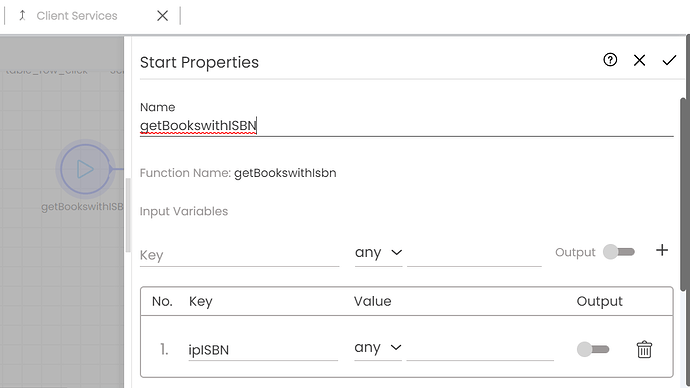
Task: Click the panel's vertical scrollbar
Action: pyautogui.click(x=683, y=194)
